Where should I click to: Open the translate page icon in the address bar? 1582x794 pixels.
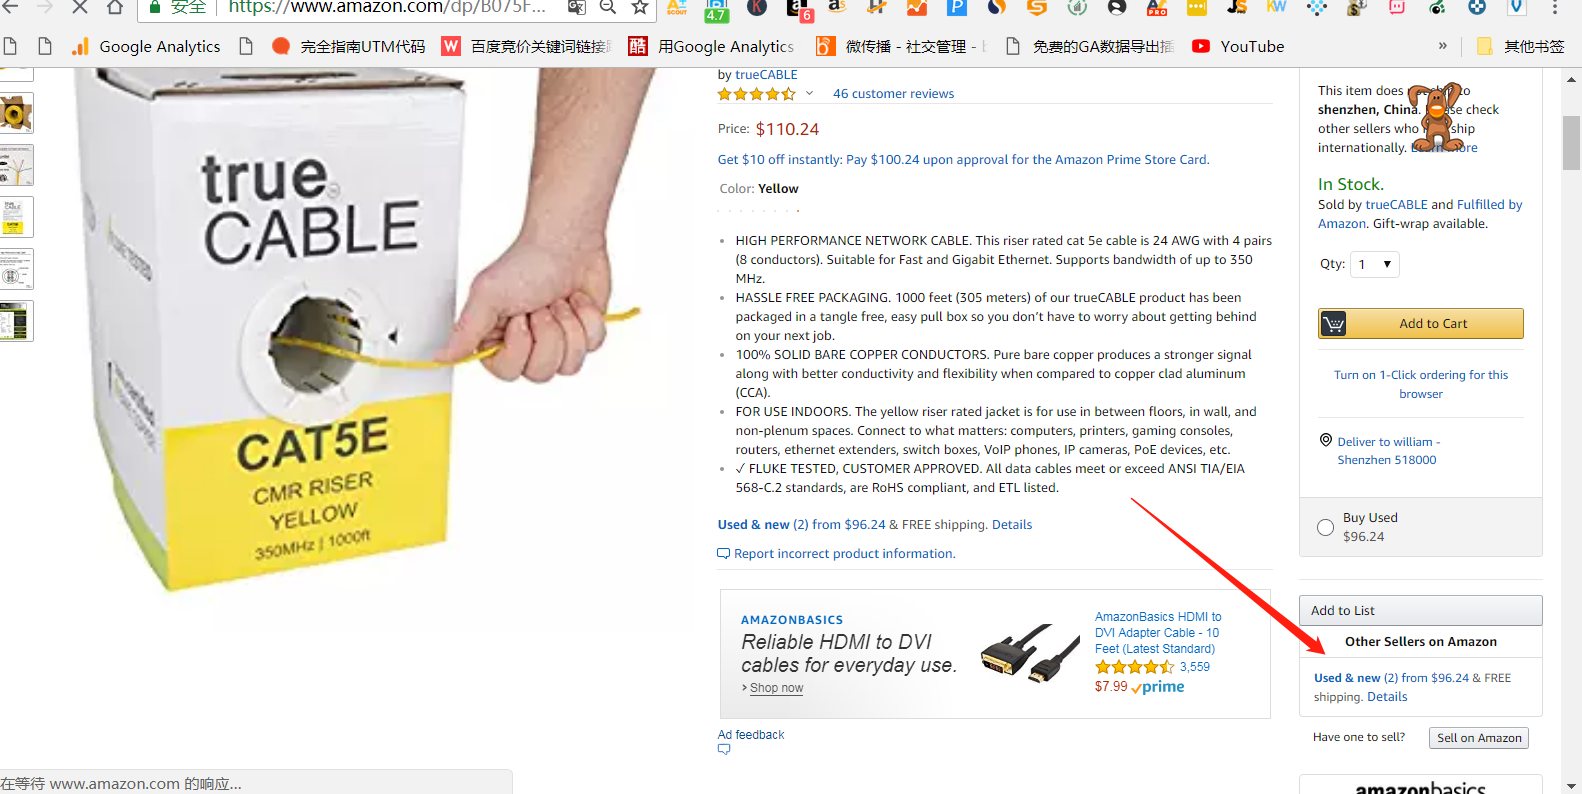(x=576, y=8)
